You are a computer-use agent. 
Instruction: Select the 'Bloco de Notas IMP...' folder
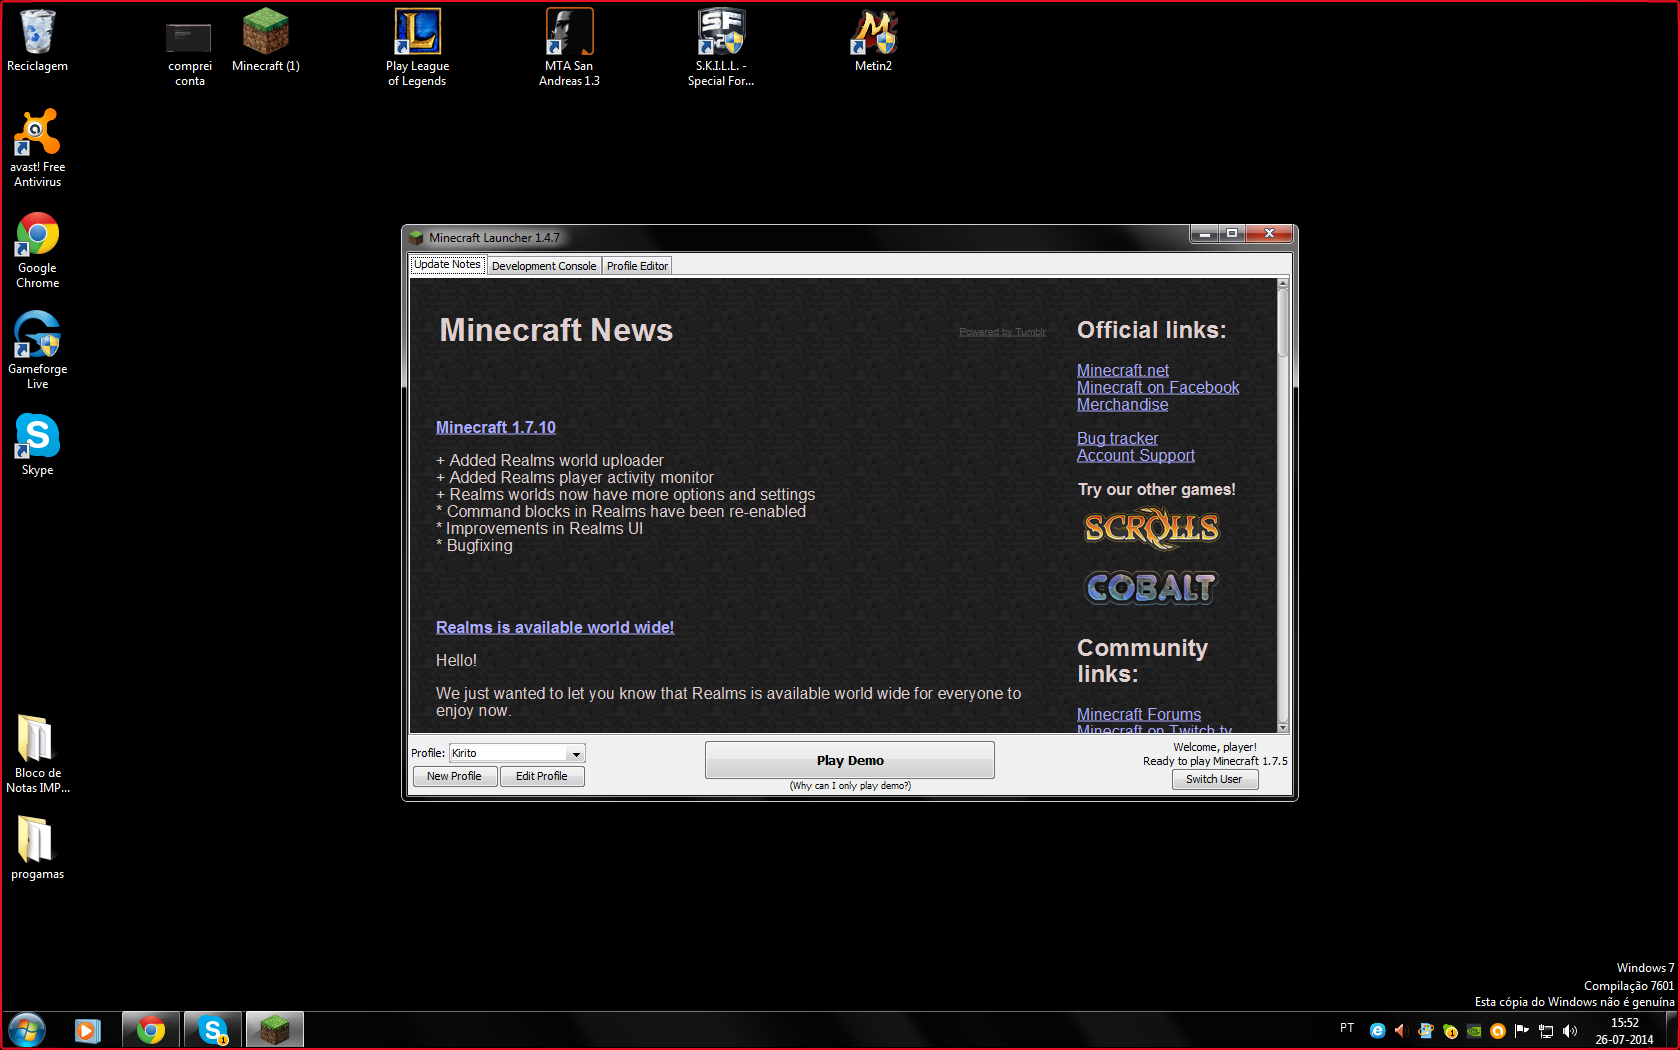(37, 754)
